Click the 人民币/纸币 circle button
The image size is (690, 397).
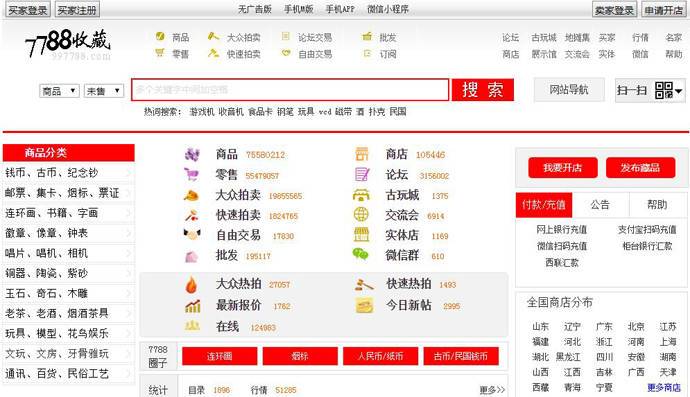click(x=381, y=356)
